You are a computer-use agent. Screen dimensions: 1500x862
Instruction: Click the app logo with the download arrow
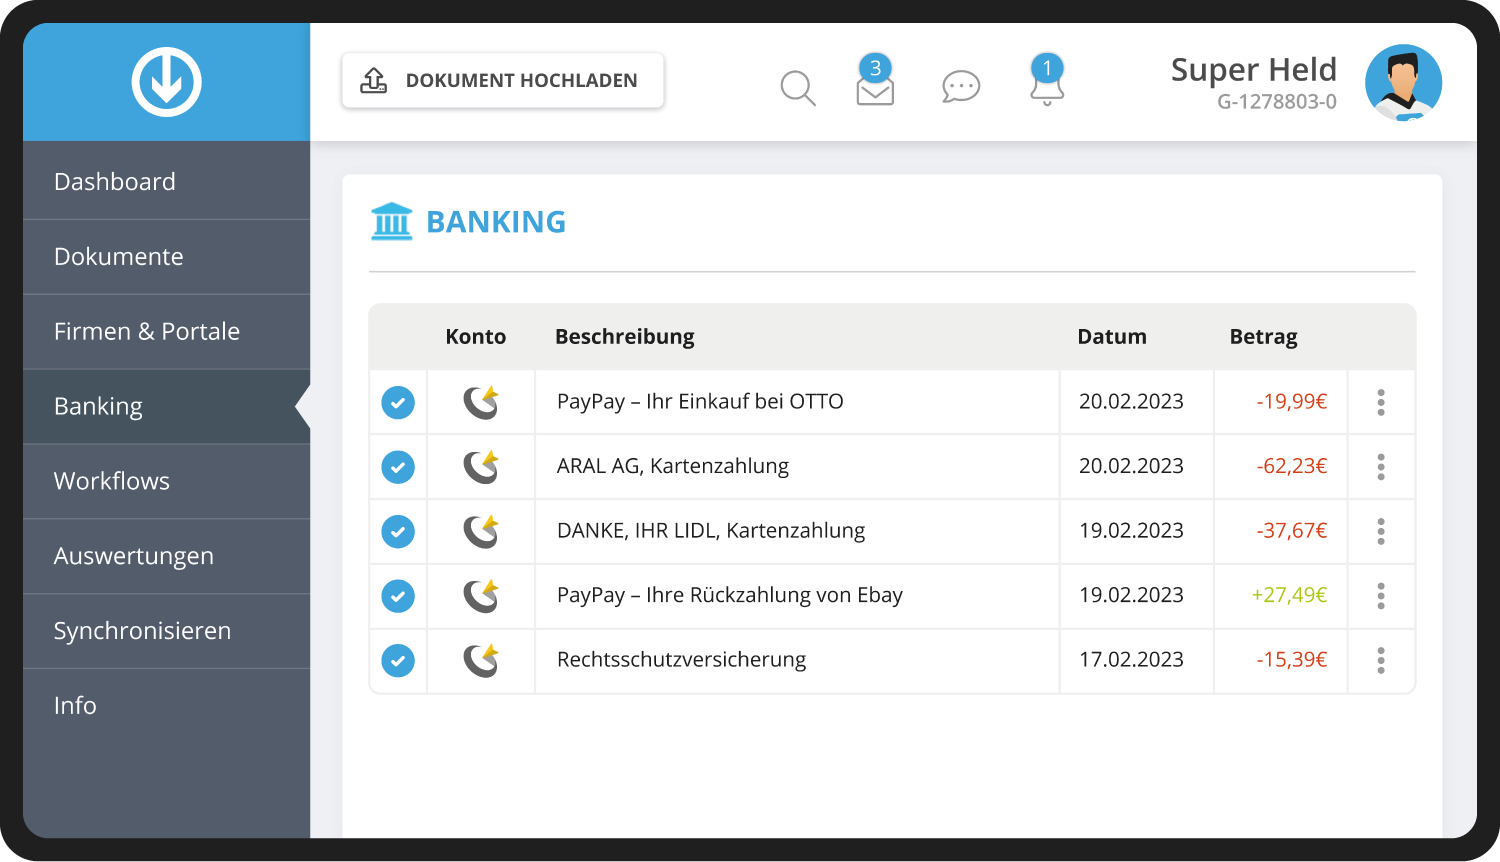coord(166,81)
